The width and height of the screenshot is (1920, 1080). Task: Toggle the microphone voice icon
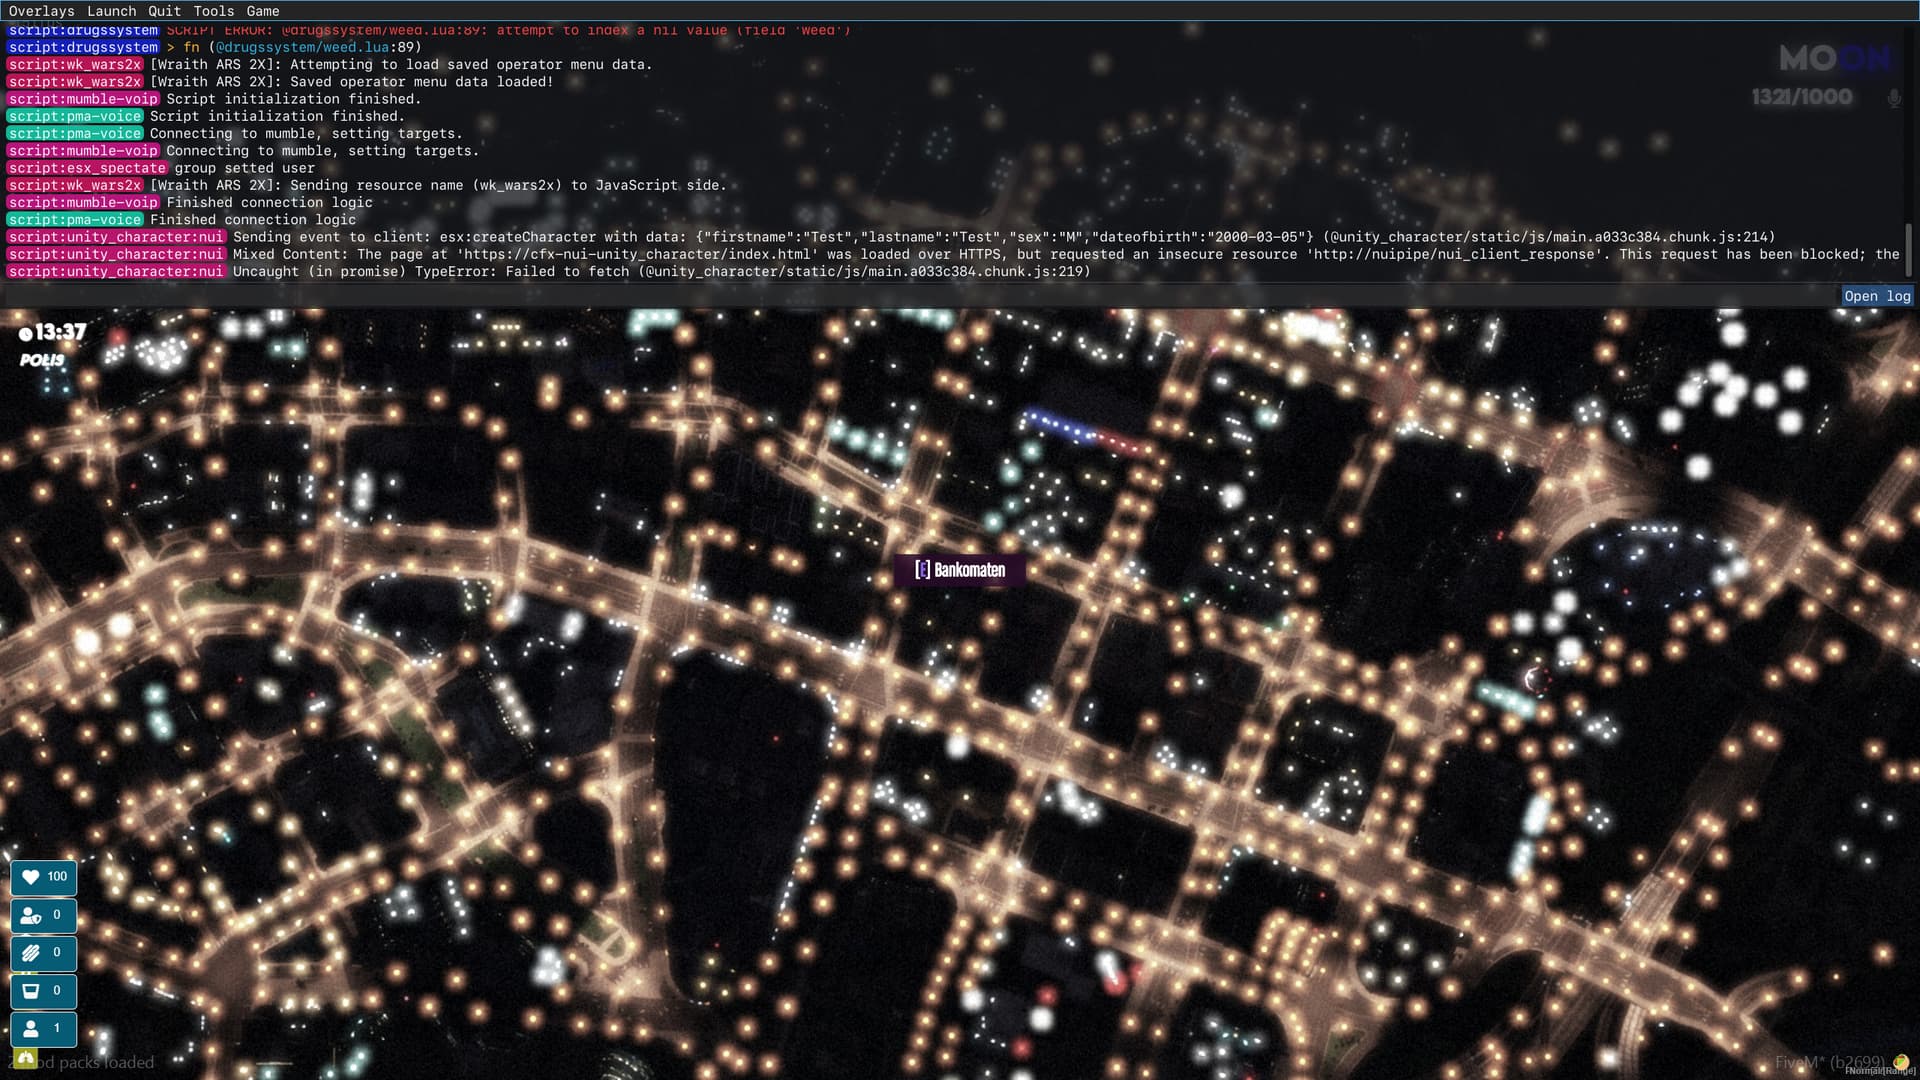click(1893, 98)
